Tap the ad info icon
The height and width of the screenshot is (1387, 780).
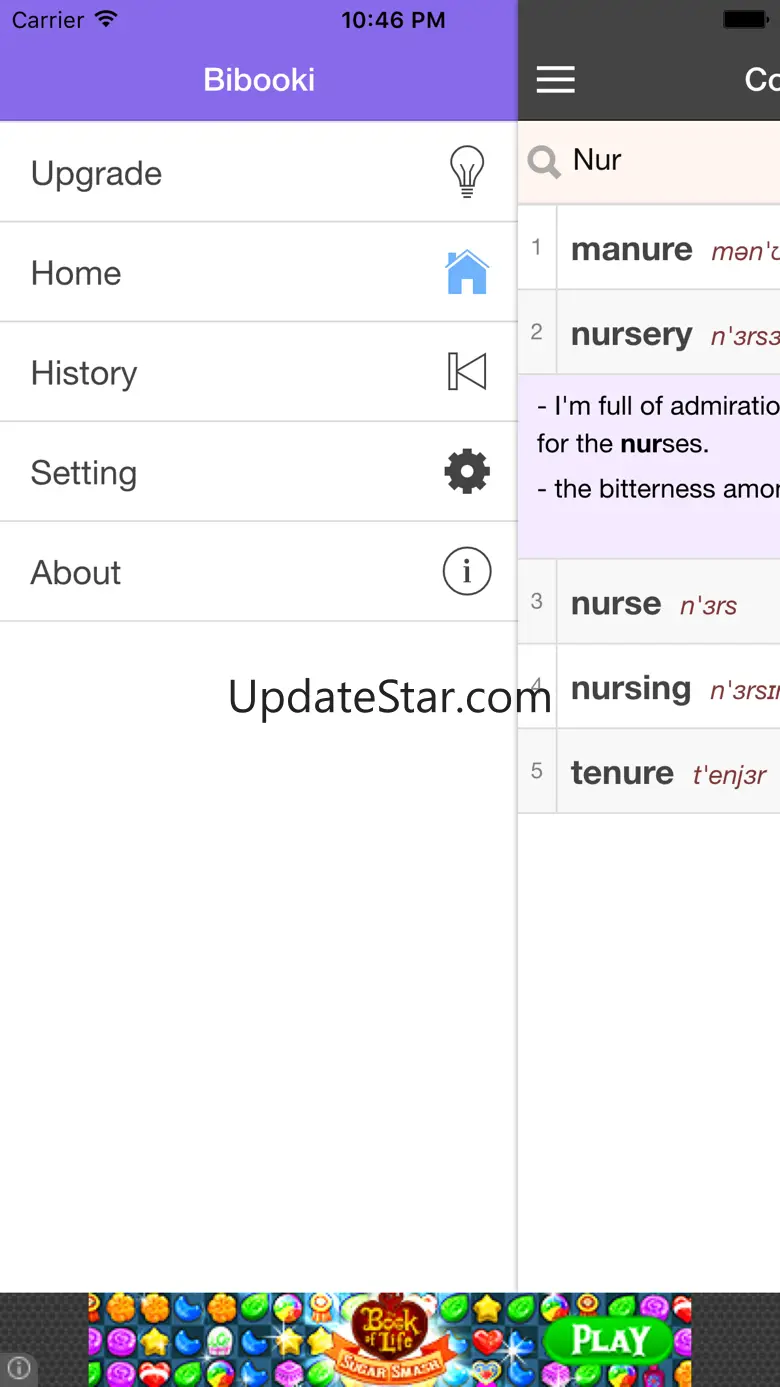coord(19,1367)
